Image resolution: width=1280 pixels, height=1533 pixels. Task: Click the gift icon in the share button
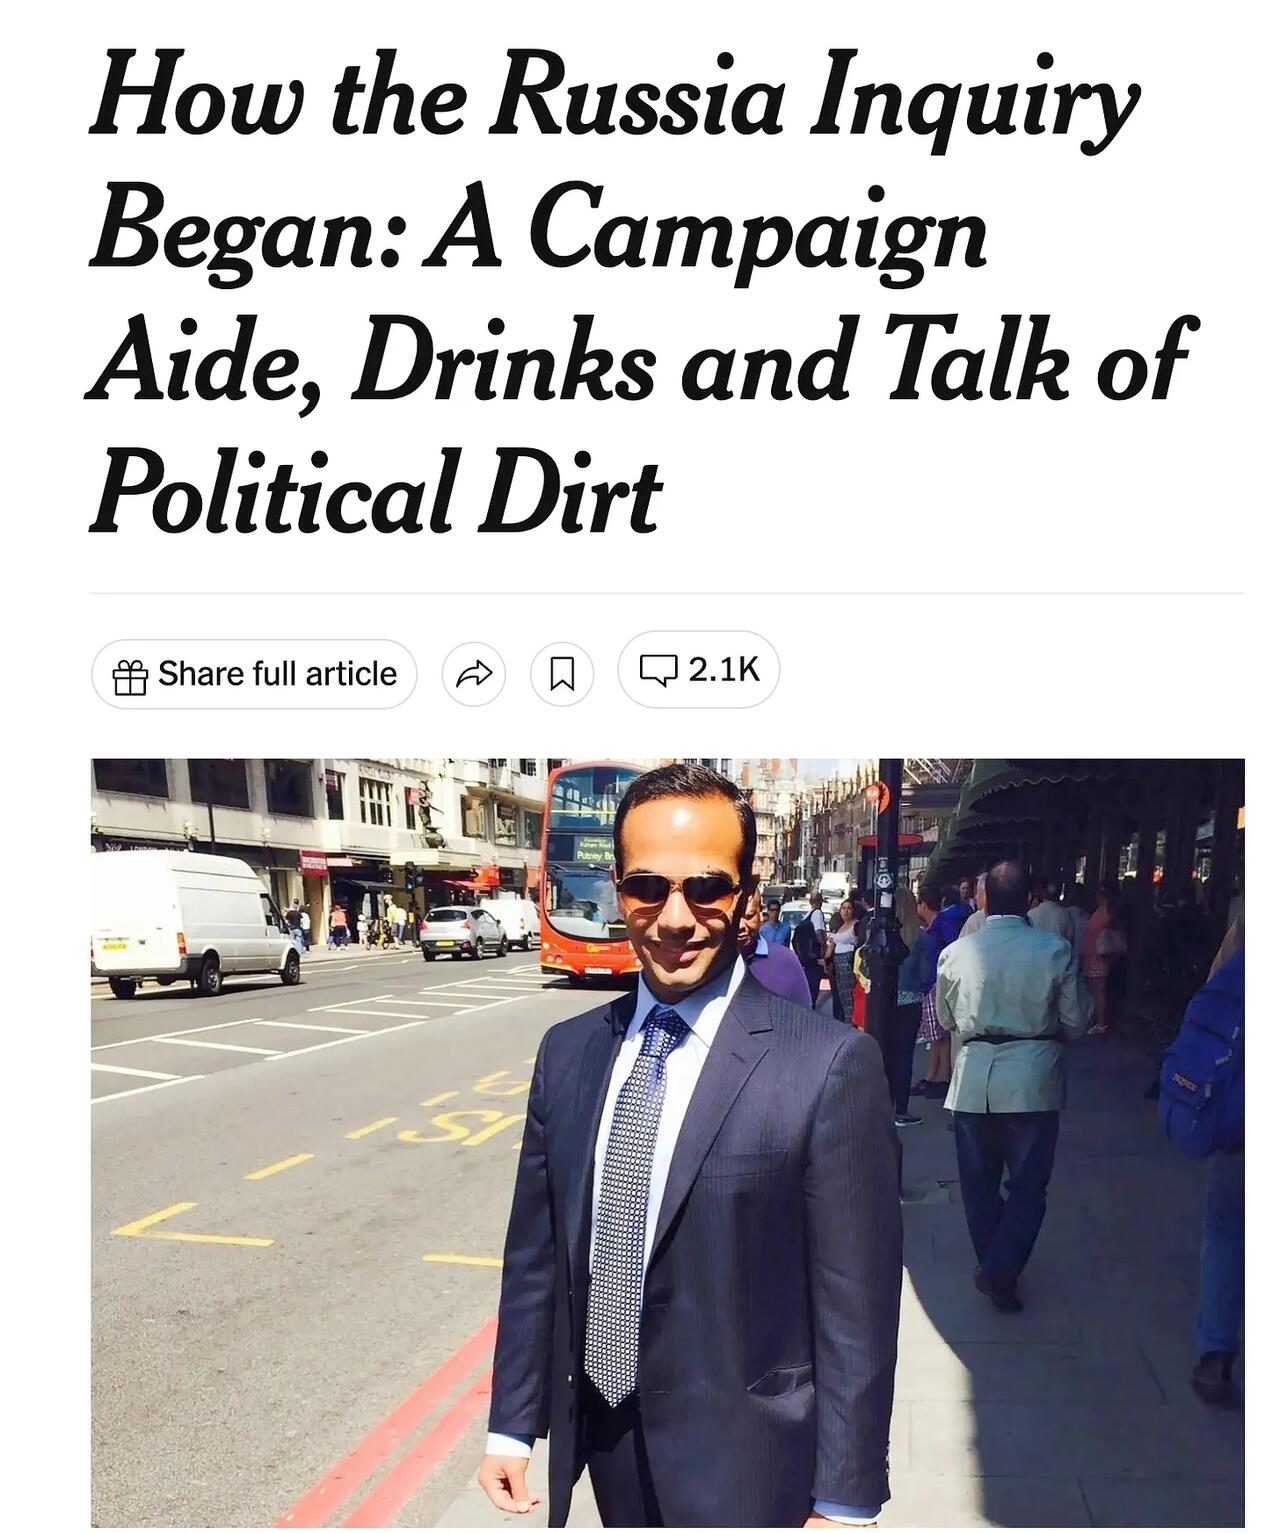coord(130,676)
